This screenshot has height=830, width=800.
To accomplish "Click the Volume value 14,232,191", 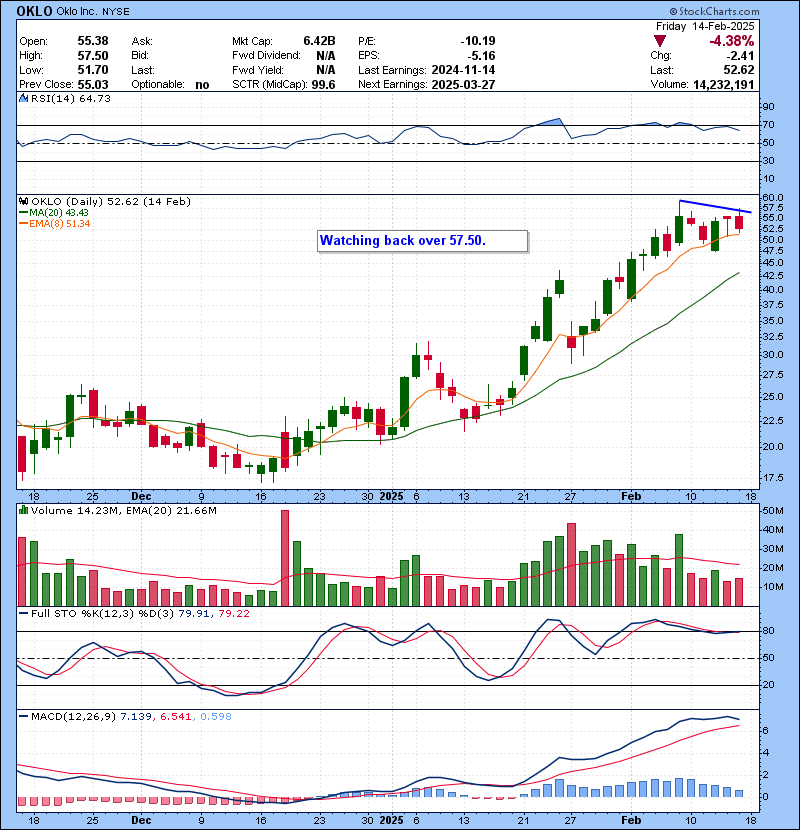I will tap(723, 84).
